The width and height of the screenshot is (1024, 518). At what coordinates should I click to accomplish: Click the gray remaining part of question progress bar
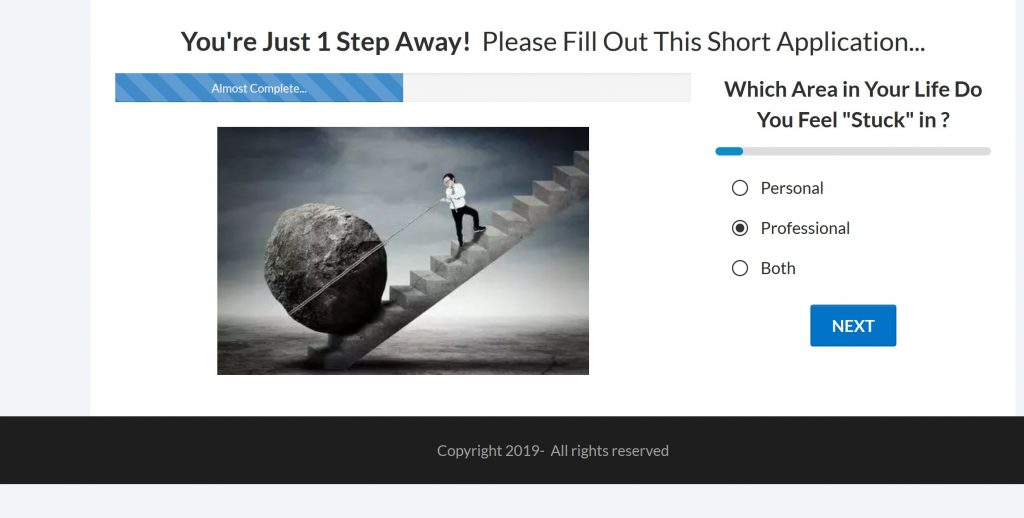coord(867,152)
